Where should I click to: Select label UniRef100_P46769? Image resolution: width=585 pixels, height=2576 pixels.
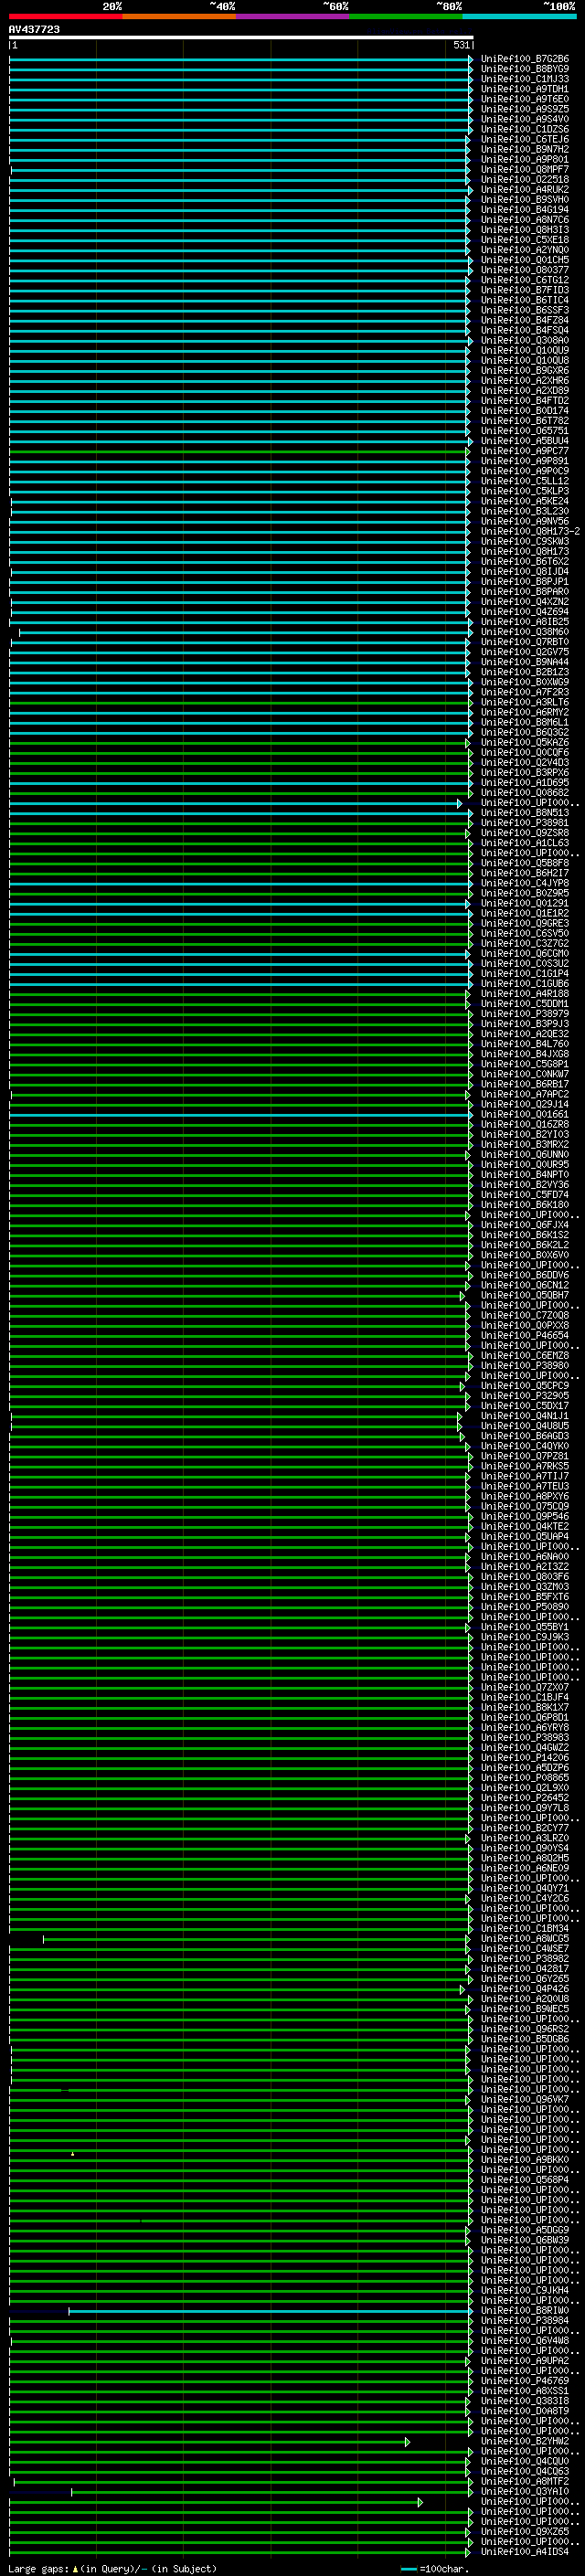[x=524, y=2381]
